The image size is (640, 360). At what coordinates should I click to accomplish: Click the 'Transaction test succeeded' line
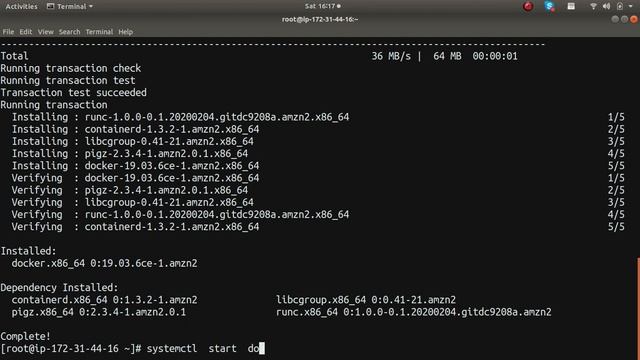coord(73,93)
